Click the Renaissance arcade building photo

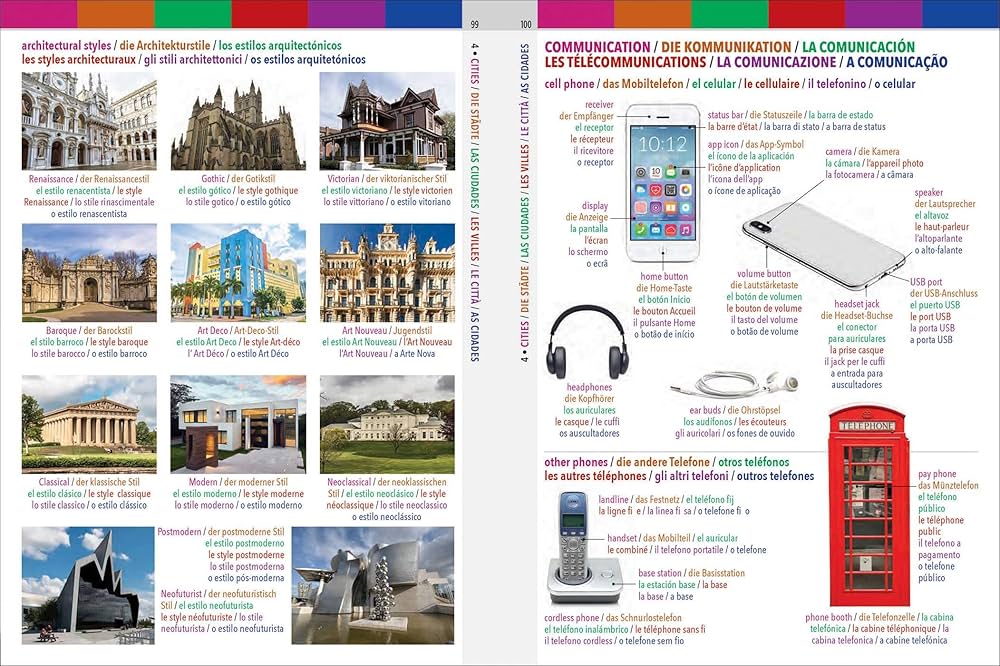[89, 121]
